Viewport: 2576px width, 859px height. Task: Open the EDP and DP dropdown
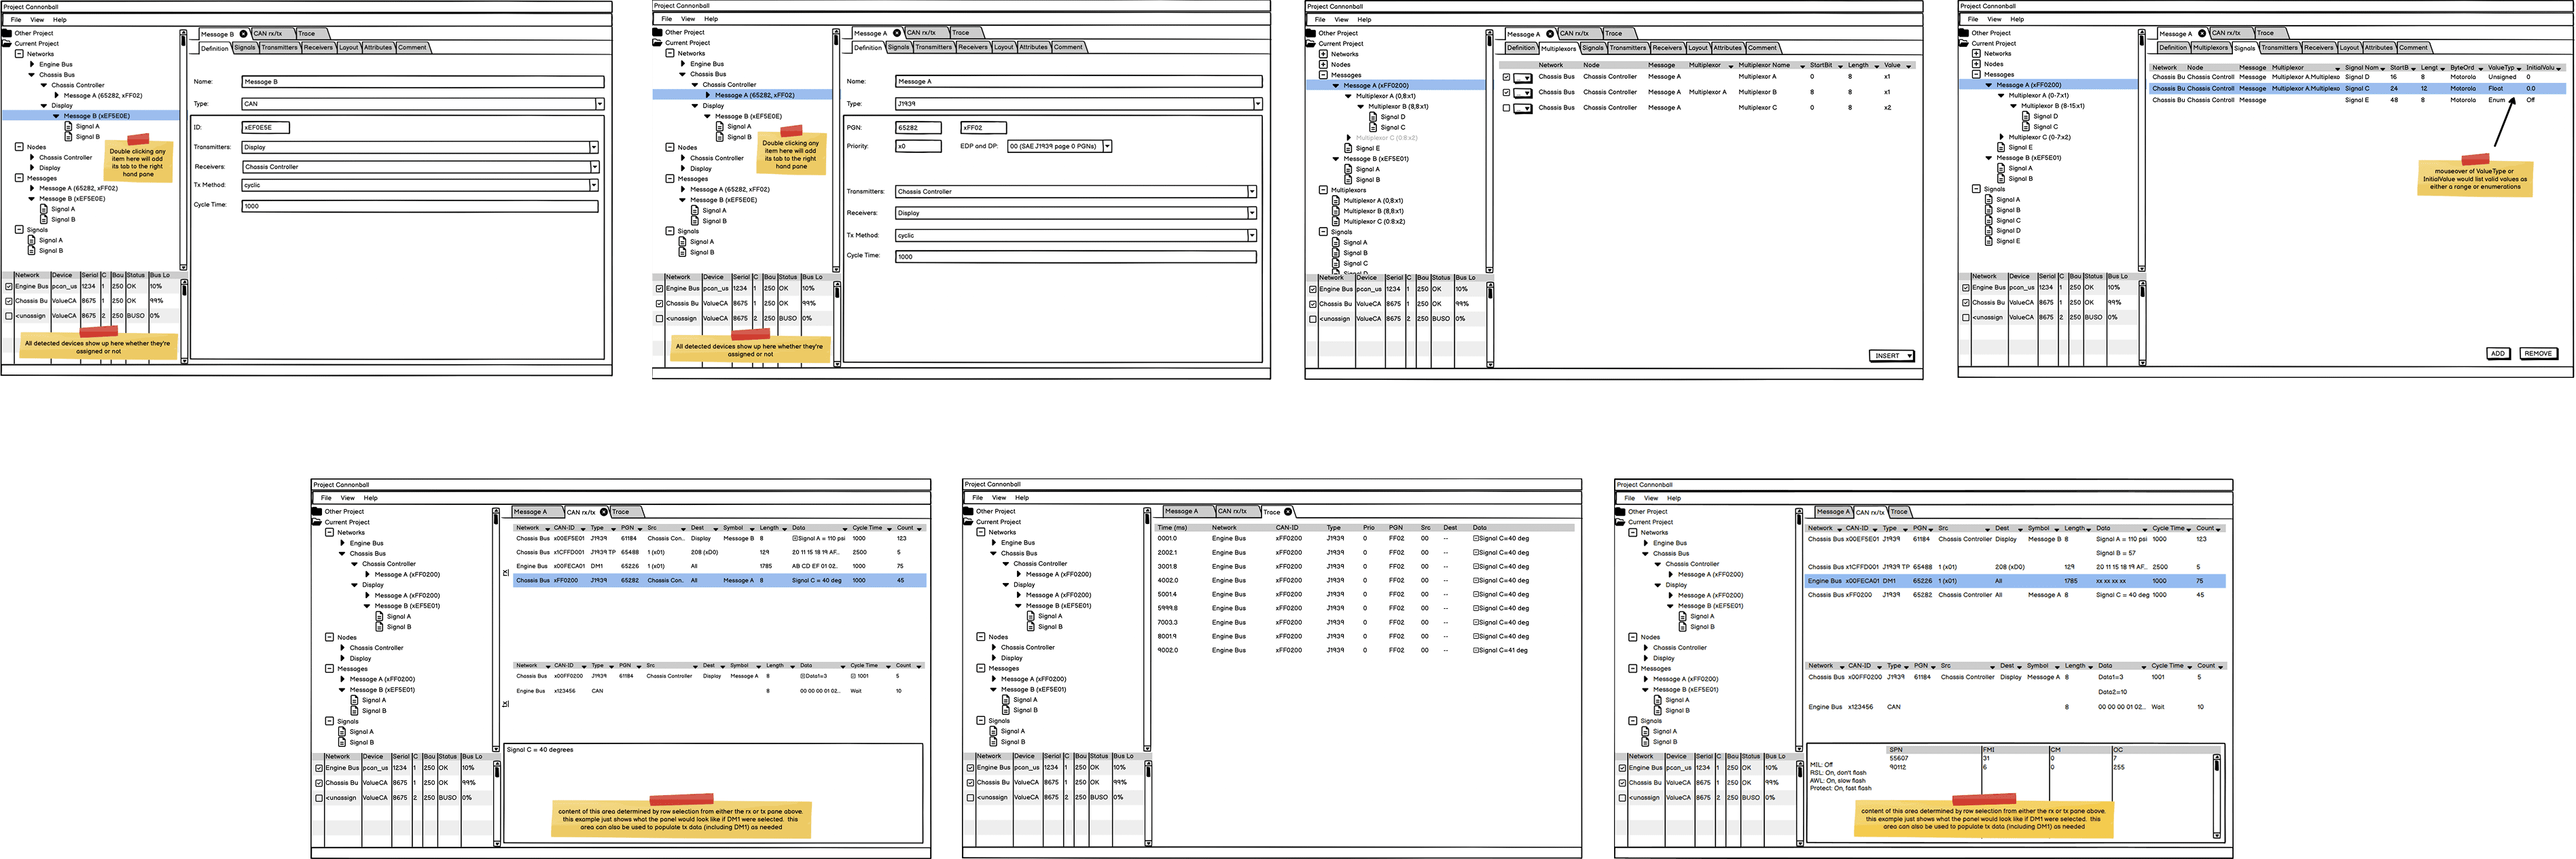click(x=1107, y=146)
